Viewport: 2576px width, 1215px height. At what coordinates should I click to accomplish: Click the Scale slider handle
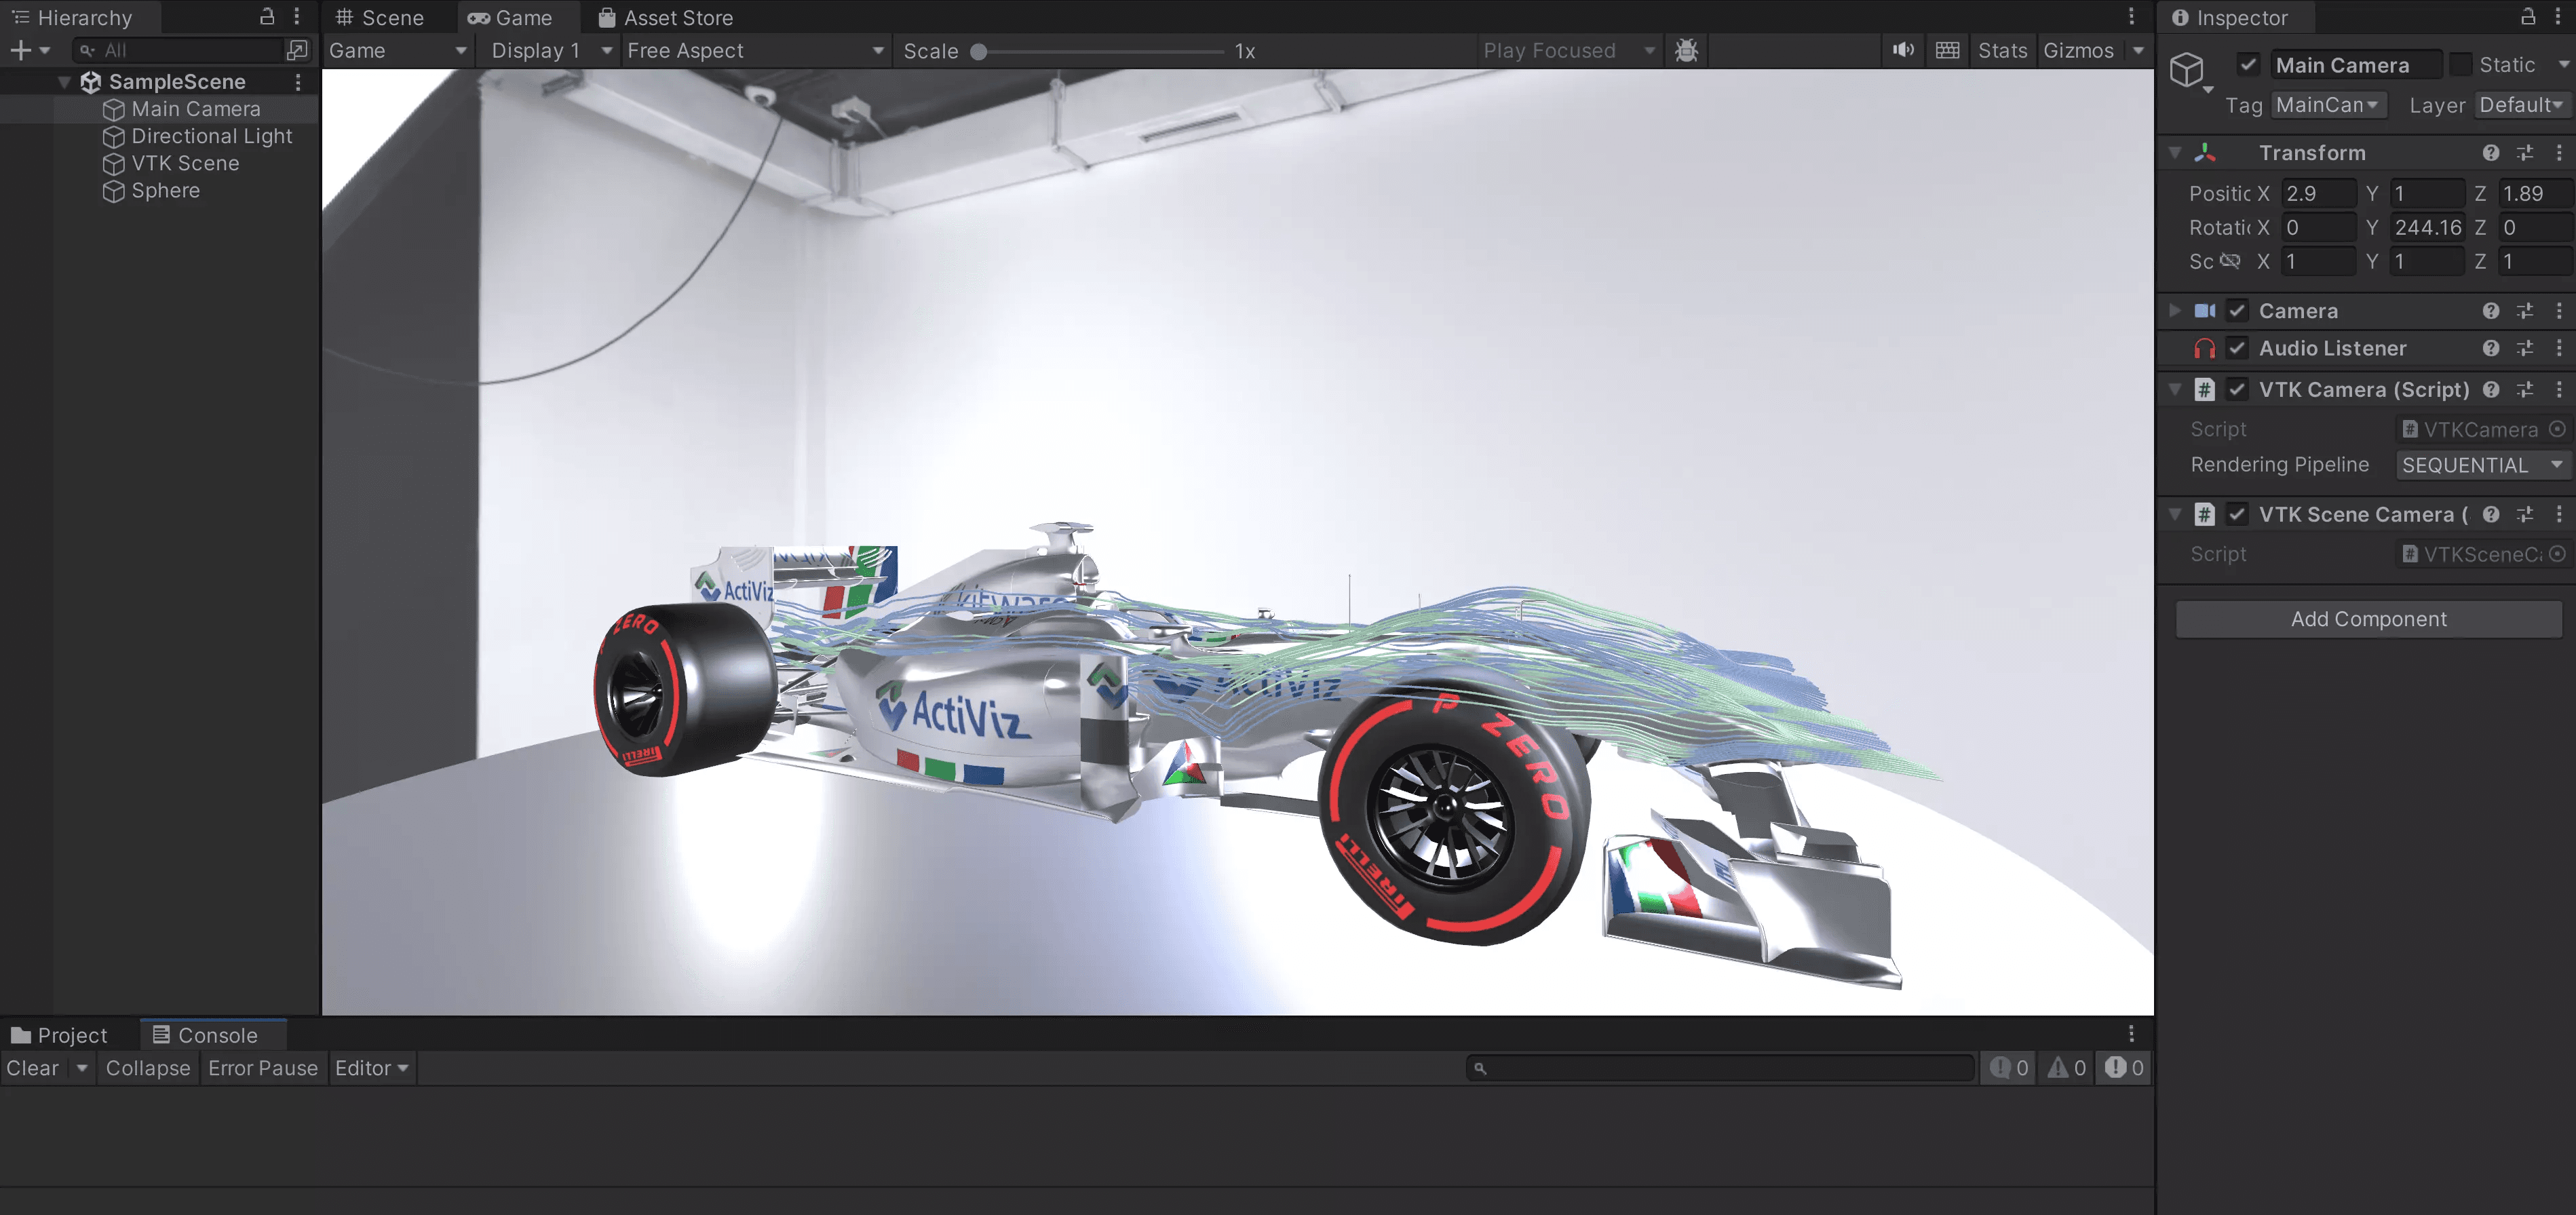(979, 51)
